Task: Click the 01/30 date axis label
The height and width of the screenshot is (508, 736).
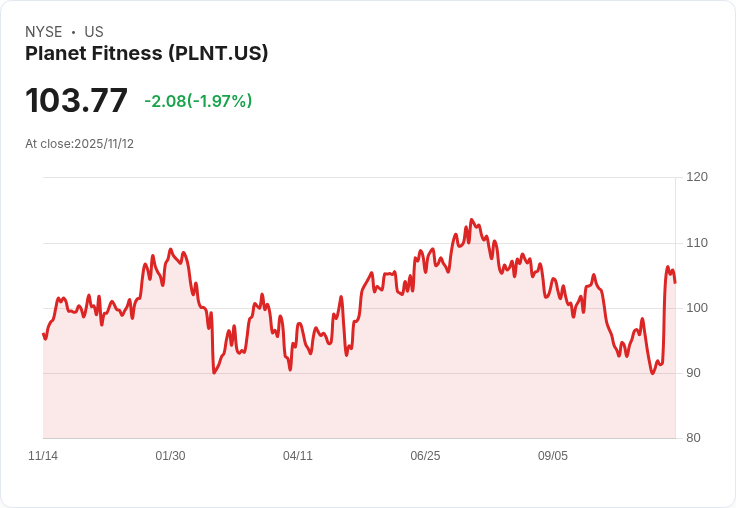Action: coord(170,456)
